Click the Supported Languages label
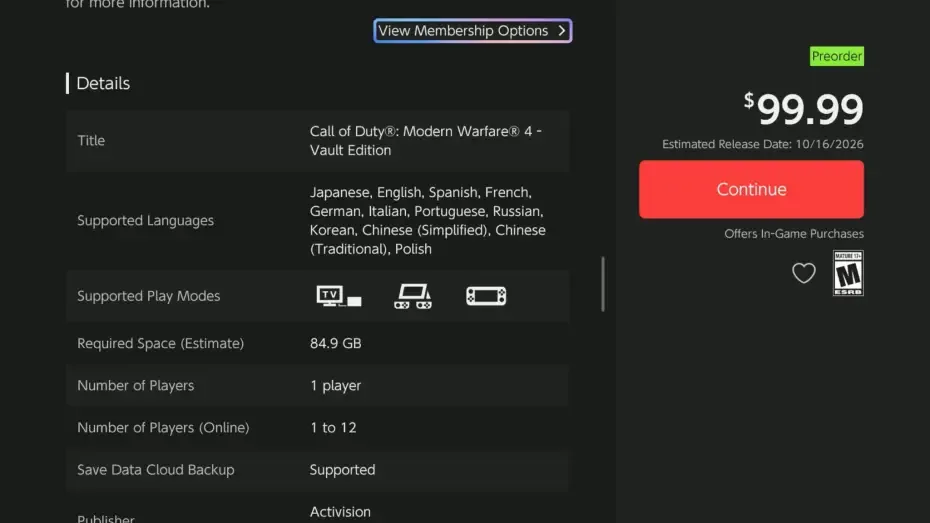 145,221
